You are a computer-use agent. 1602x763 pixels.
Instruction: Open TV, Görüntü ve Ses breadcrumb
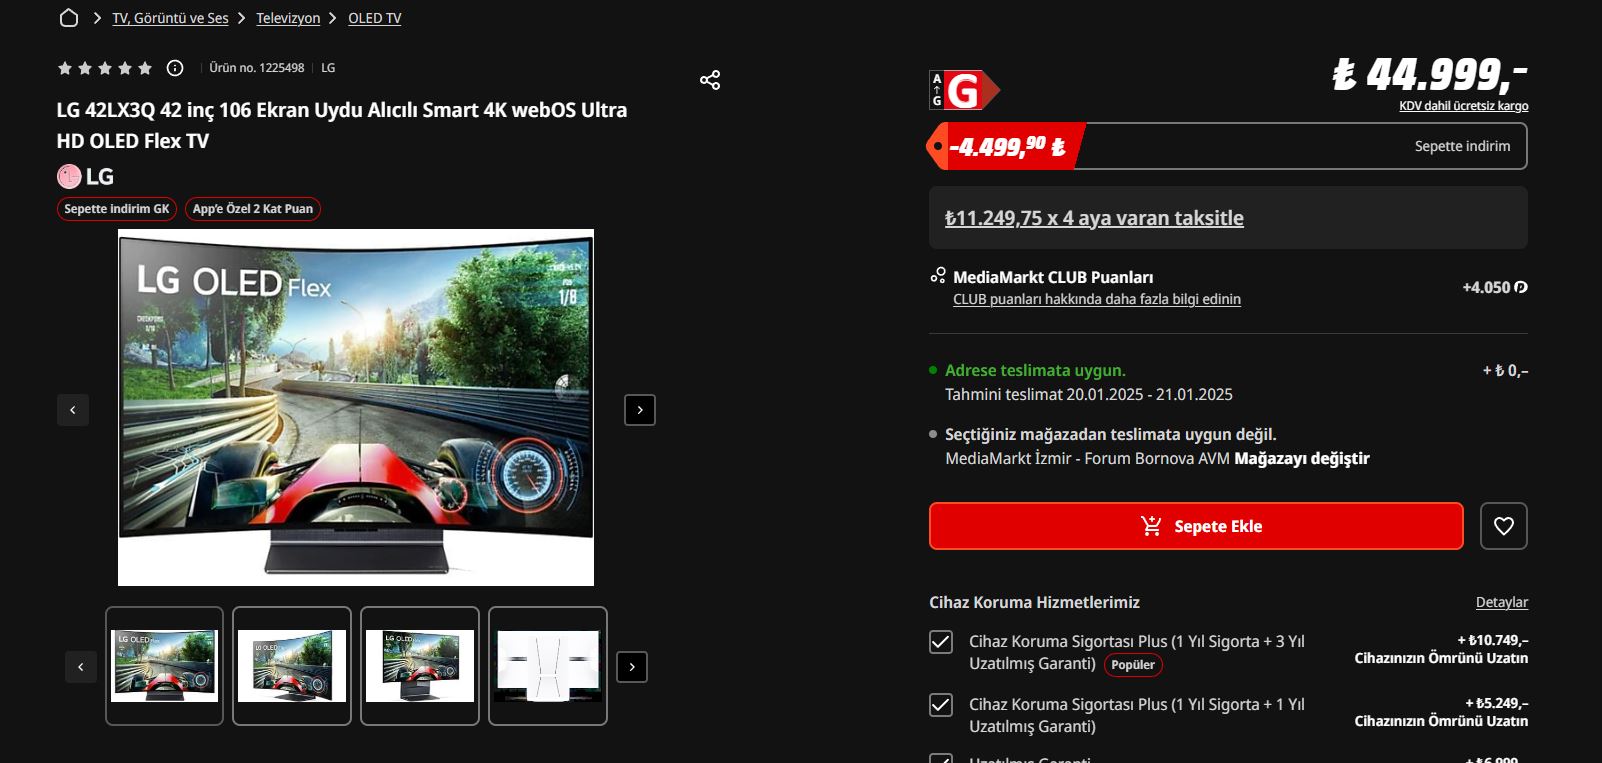pyautogui.click(x=170, y=18)
